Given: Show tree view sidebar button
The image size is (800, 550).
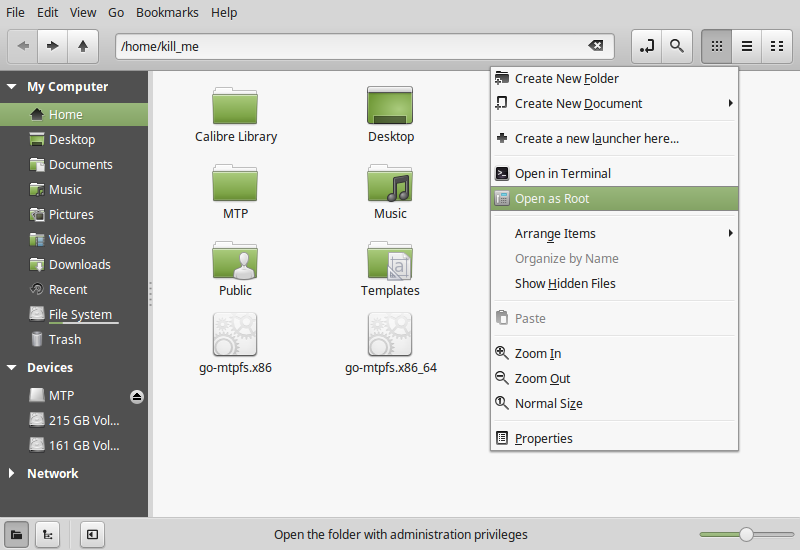Looking at the screenshot, I should [x=47, y=535].
